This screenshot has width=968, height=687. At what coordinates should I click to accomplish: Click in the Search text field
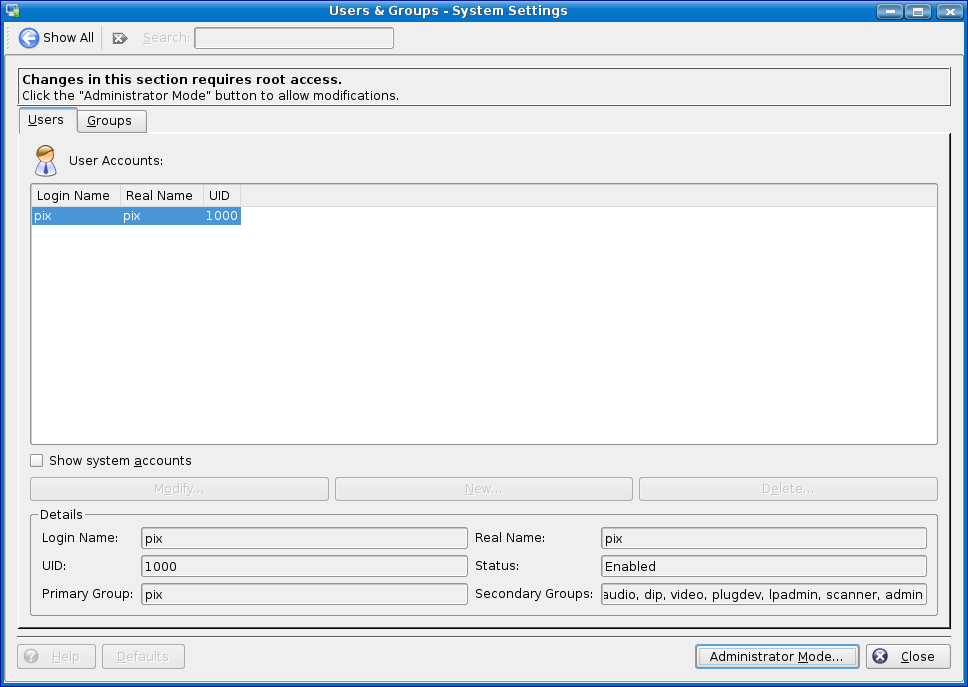click(293, 38)
